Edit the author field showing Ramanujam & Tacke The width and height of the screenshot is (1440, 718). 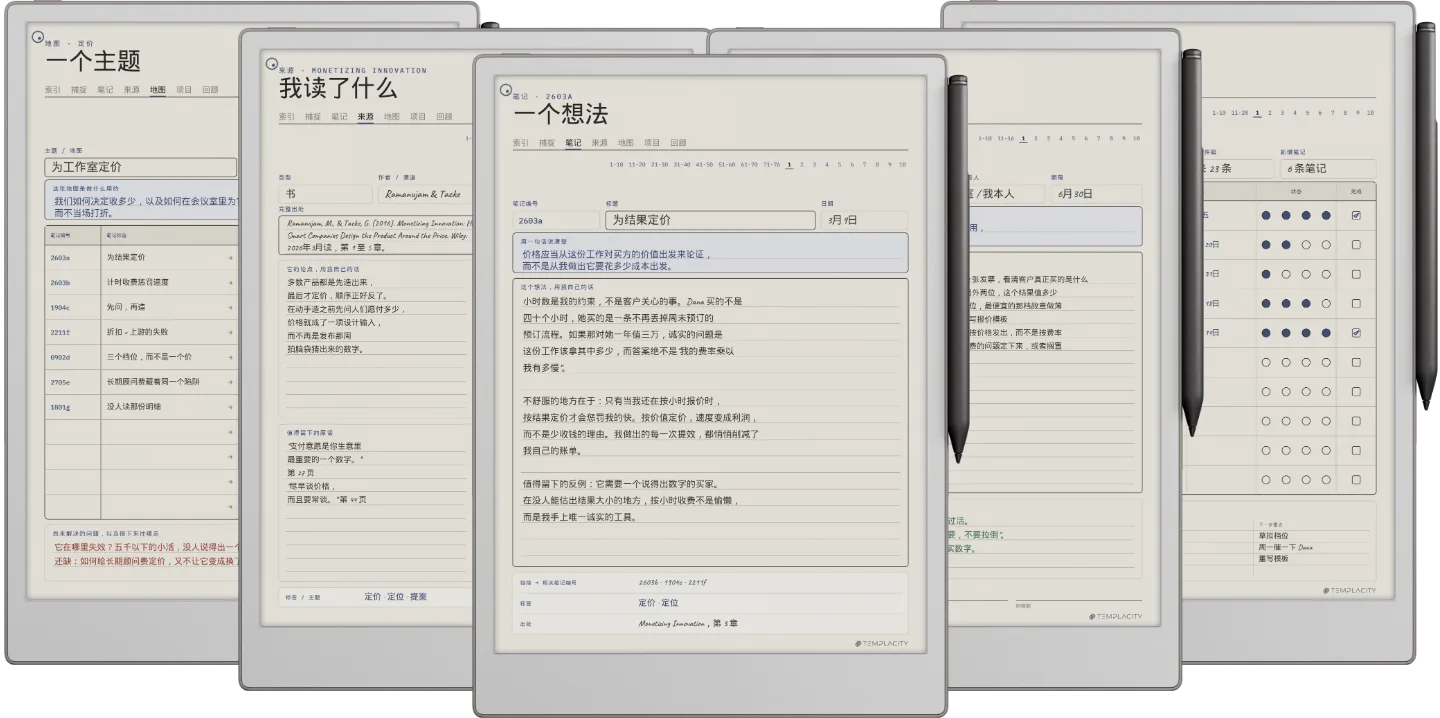426,194
